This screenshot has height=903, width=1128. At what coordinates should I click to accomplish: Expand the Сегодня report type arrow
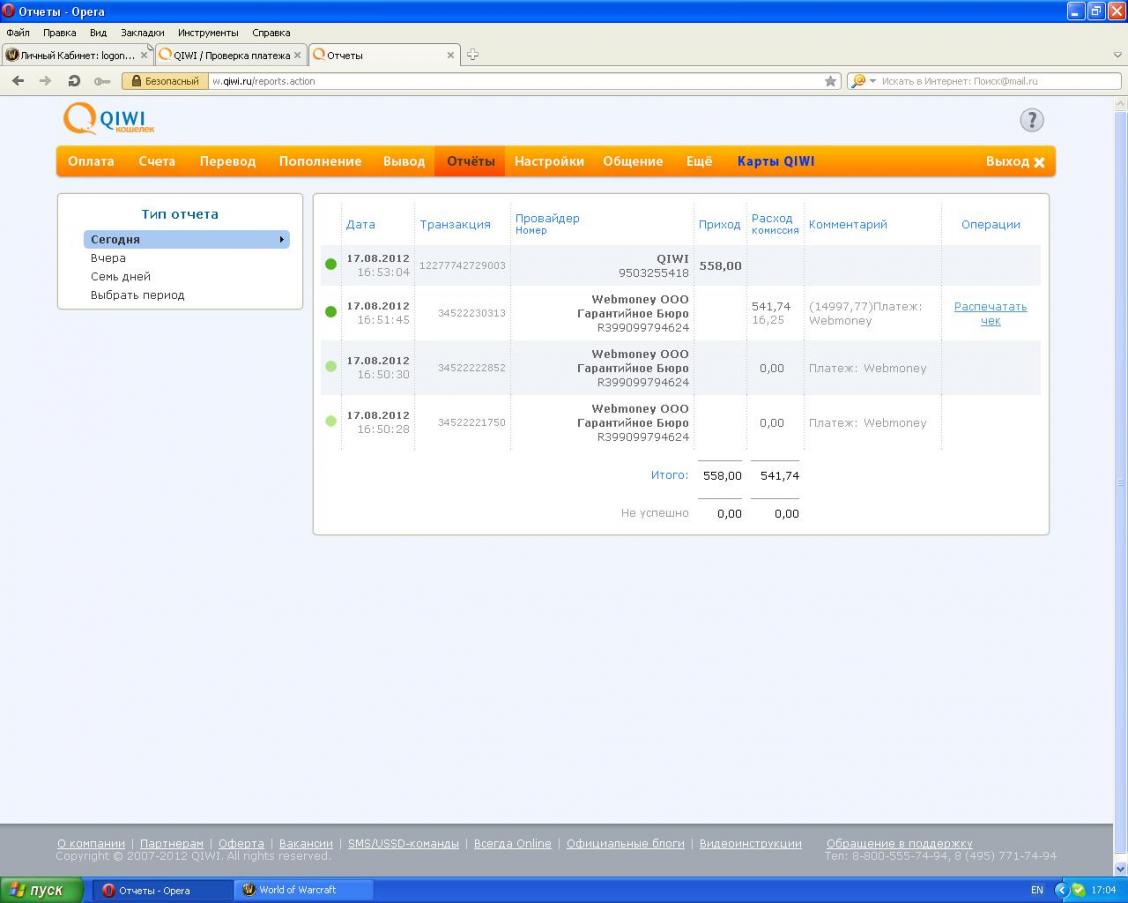(282, 240)
